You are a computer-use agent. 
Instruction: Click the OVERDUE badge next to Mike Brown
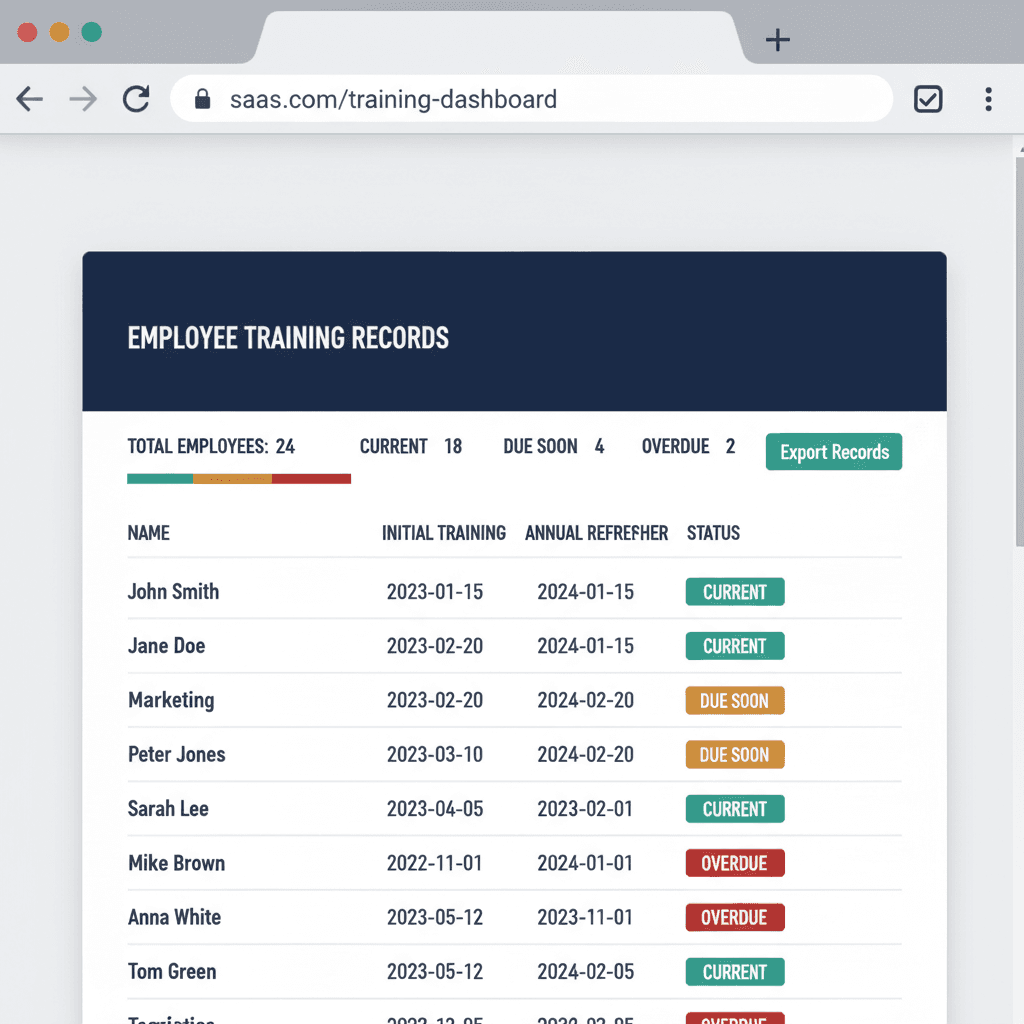pos(735,863)
